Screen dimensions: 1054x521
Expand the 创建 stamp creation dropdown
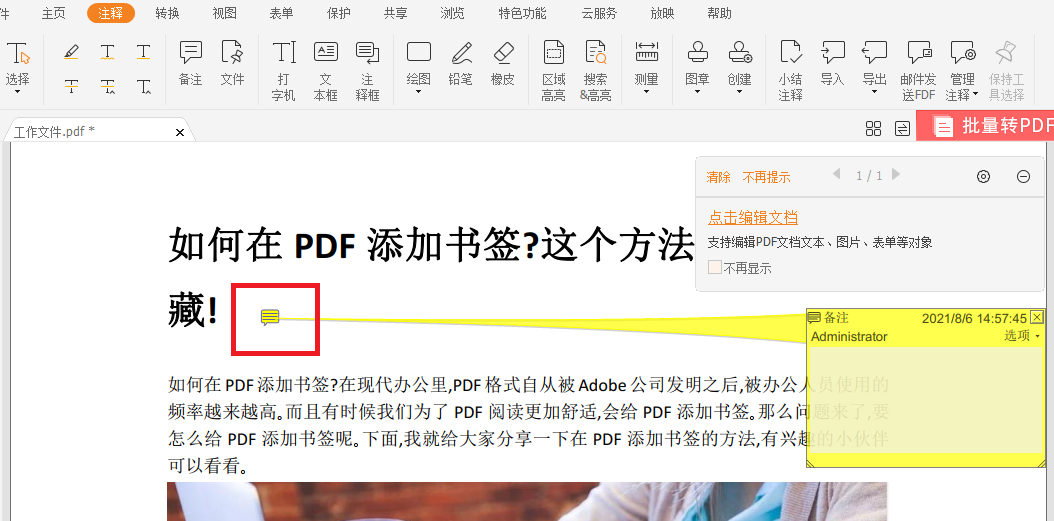pyautogui.click(x=739, y=91)
